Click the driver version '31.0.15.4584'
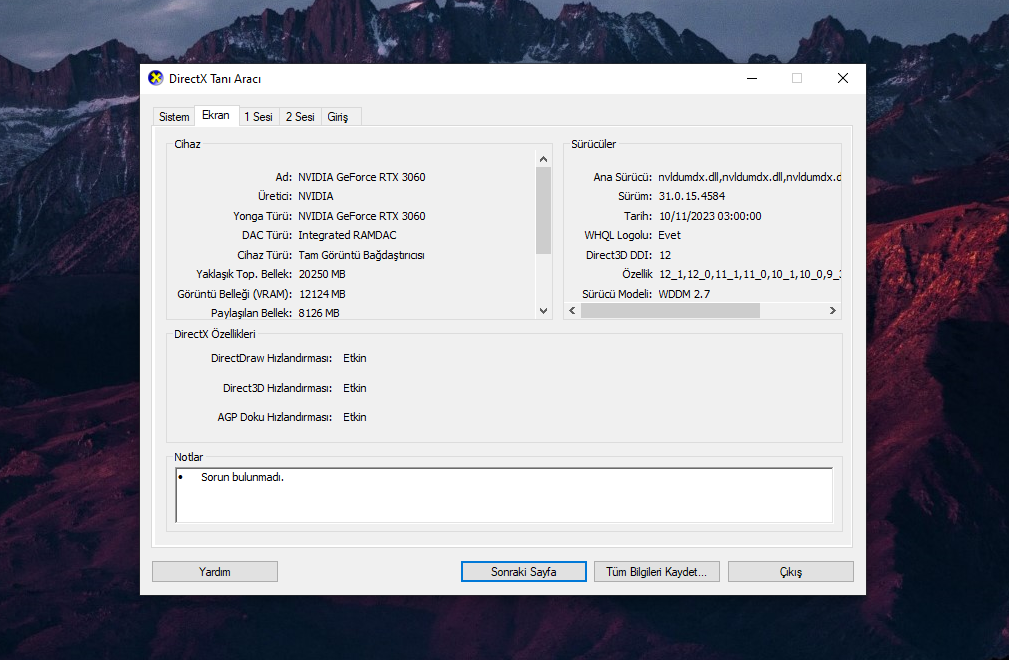The width and height of the screenshot is (1009, 660). [692, 196]
